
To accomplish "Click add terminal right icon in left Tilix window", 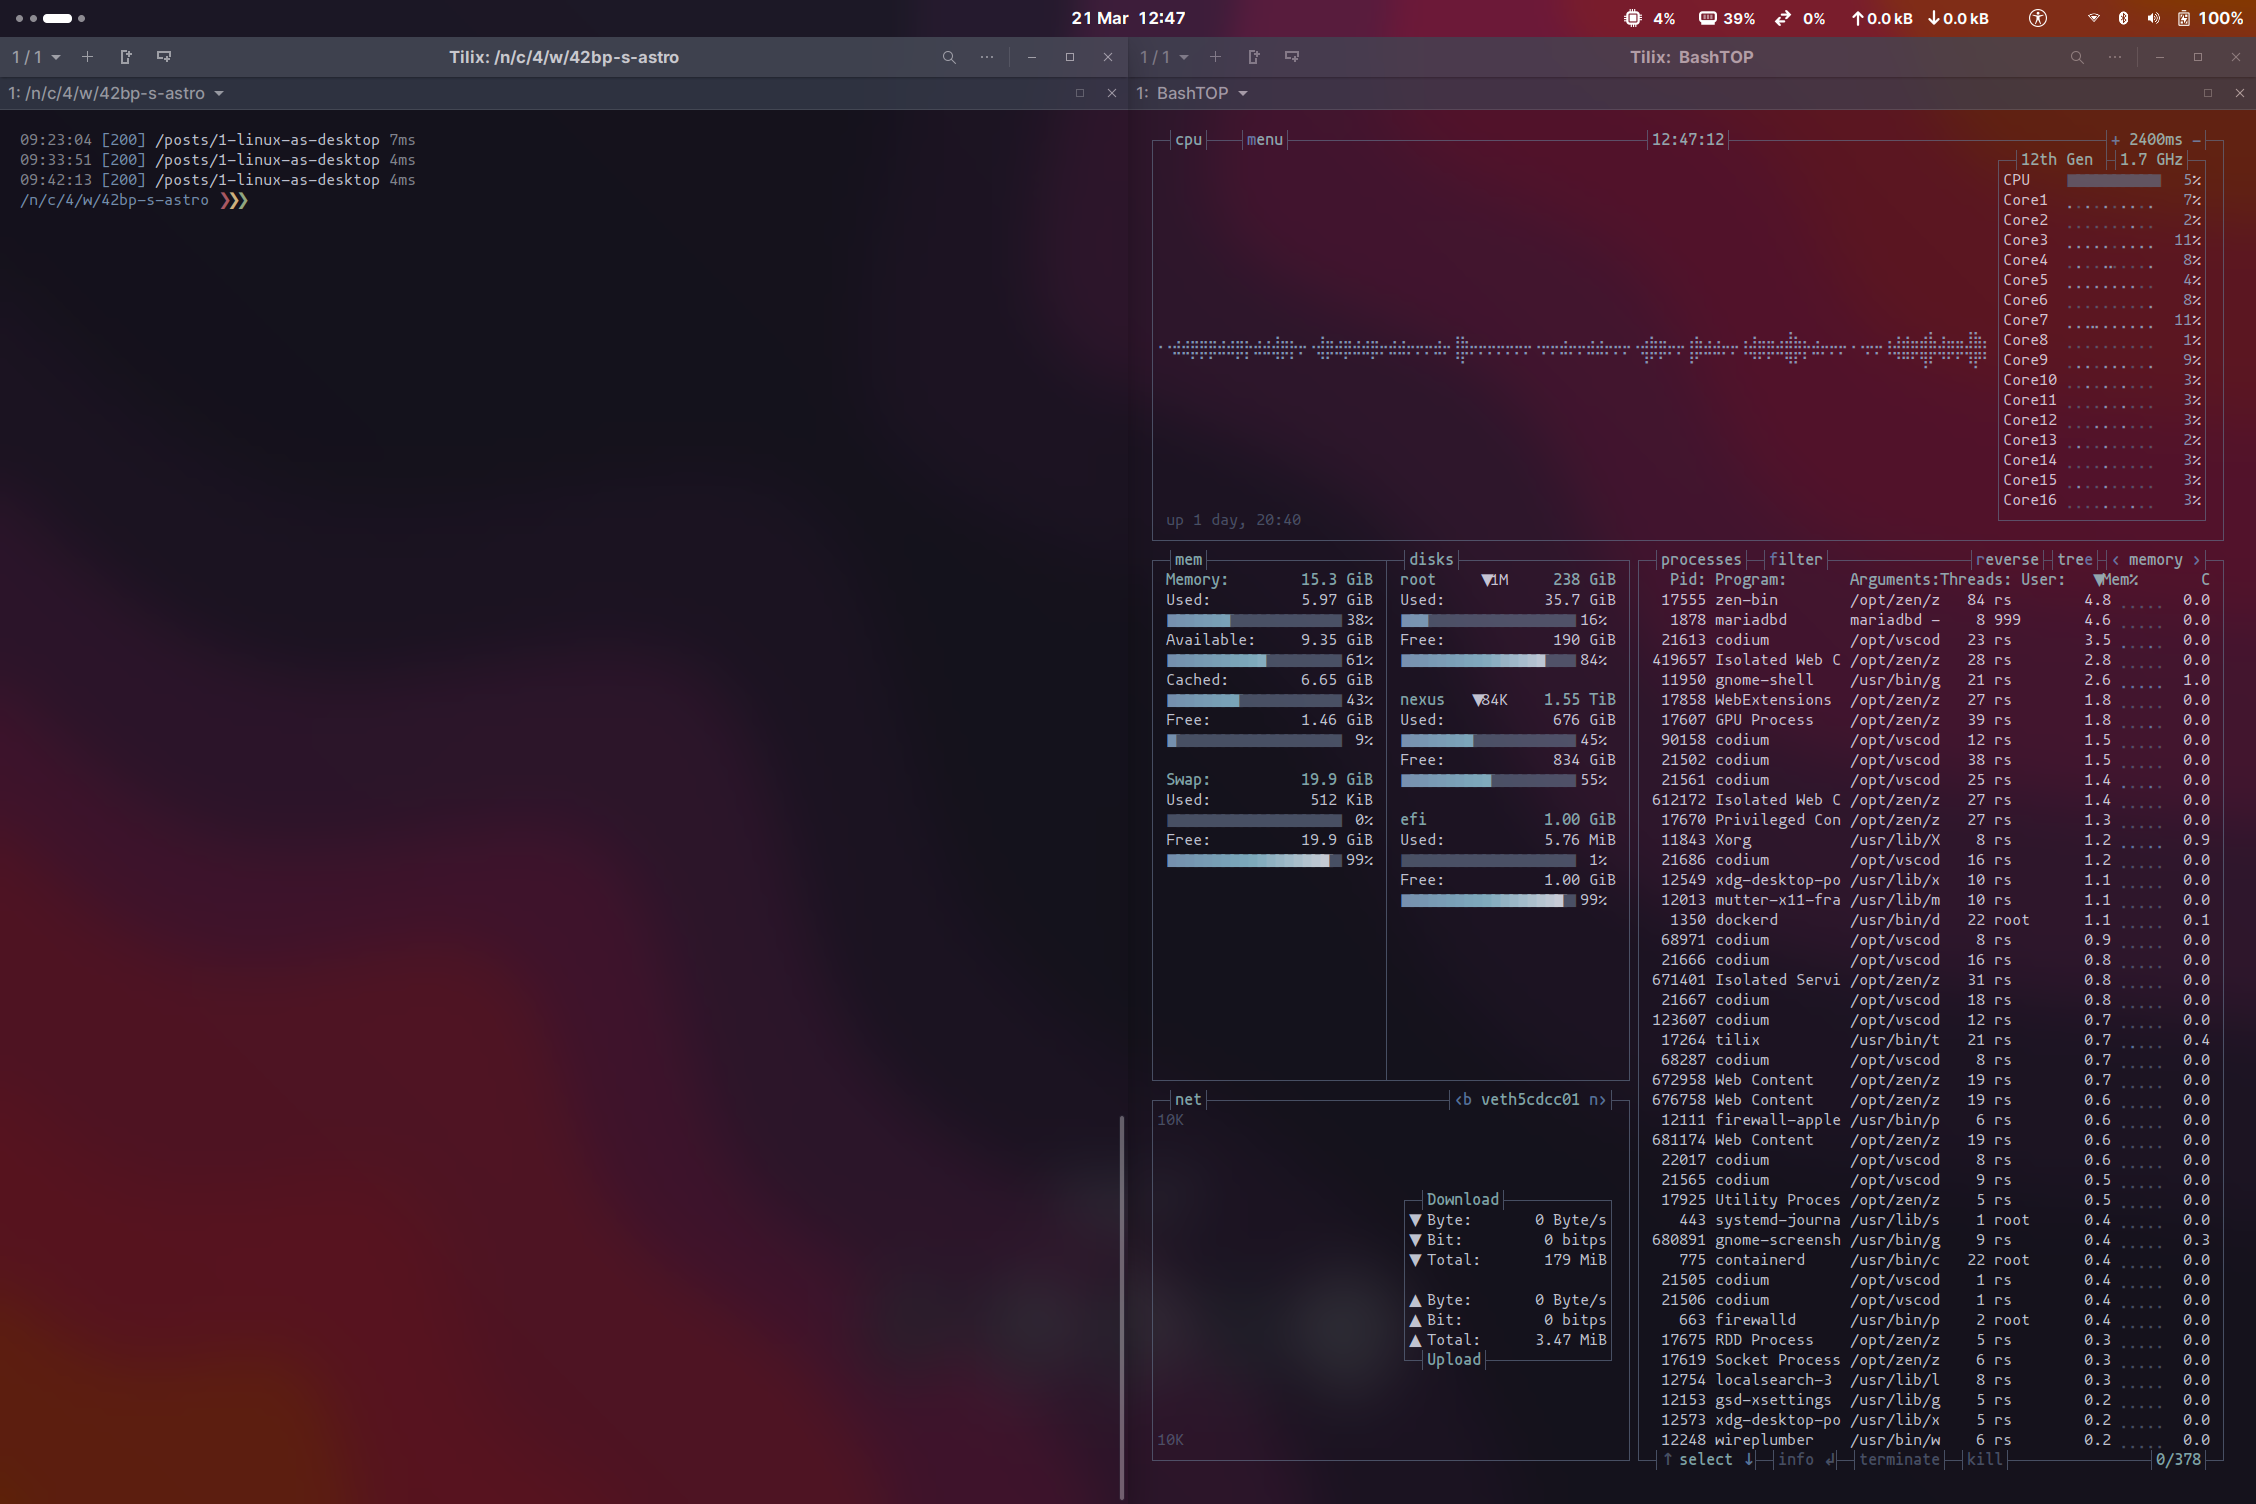I will coord(125,57).
